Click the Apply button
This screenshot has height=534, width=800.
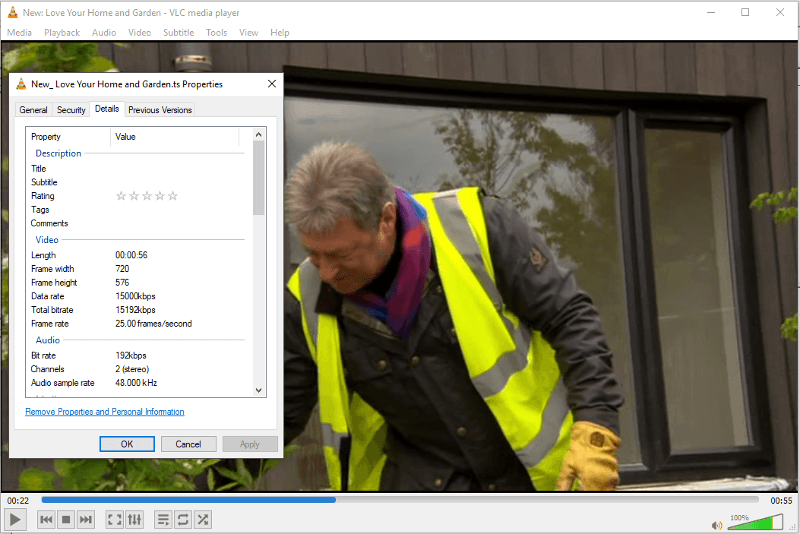click(x=250, y=444)
